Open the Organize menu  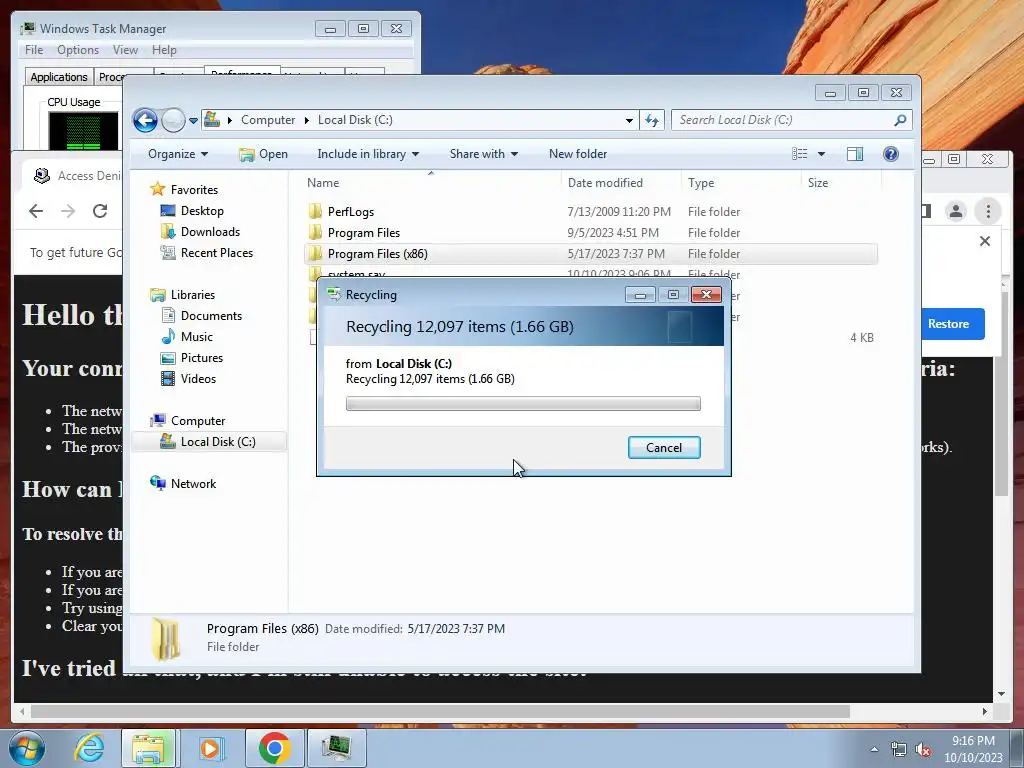point(178,154)
